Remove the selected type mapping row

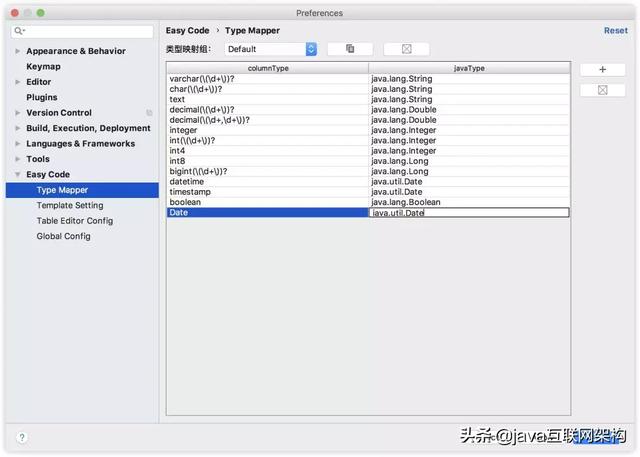[602, 90]
